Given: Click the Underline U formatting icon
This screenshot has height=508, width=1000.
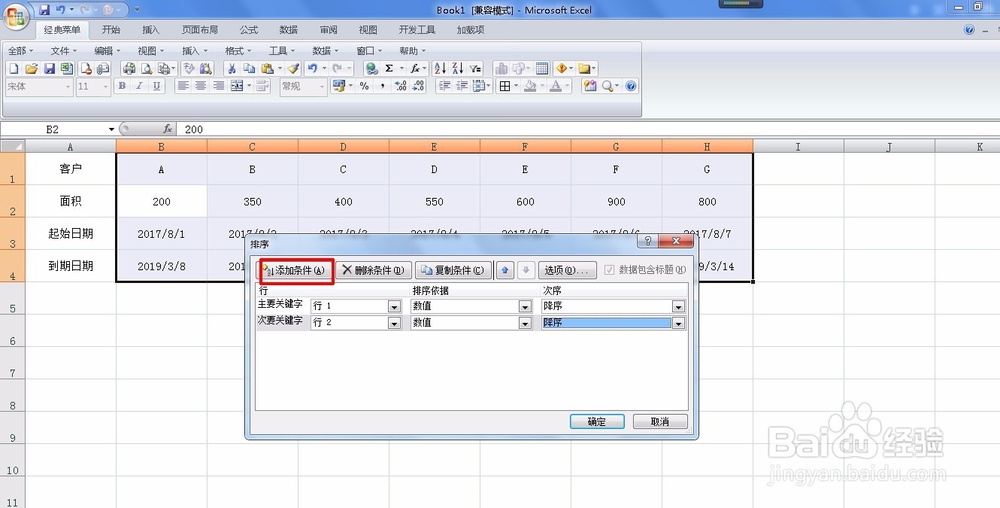Looking at the screenshot, I should pos(156,86).
